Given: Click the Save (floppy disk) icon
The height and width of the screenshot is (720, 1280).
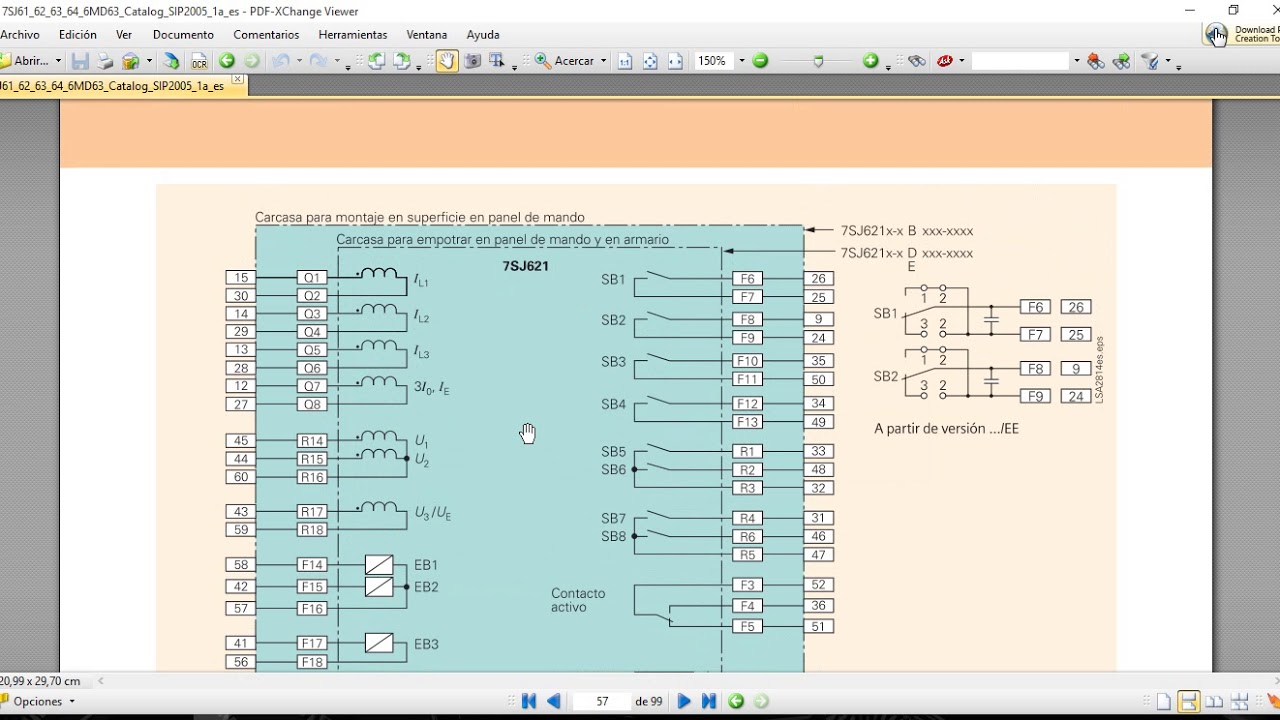Looking at the screenshot, I should pyautogui.click(x=81, y=61).
